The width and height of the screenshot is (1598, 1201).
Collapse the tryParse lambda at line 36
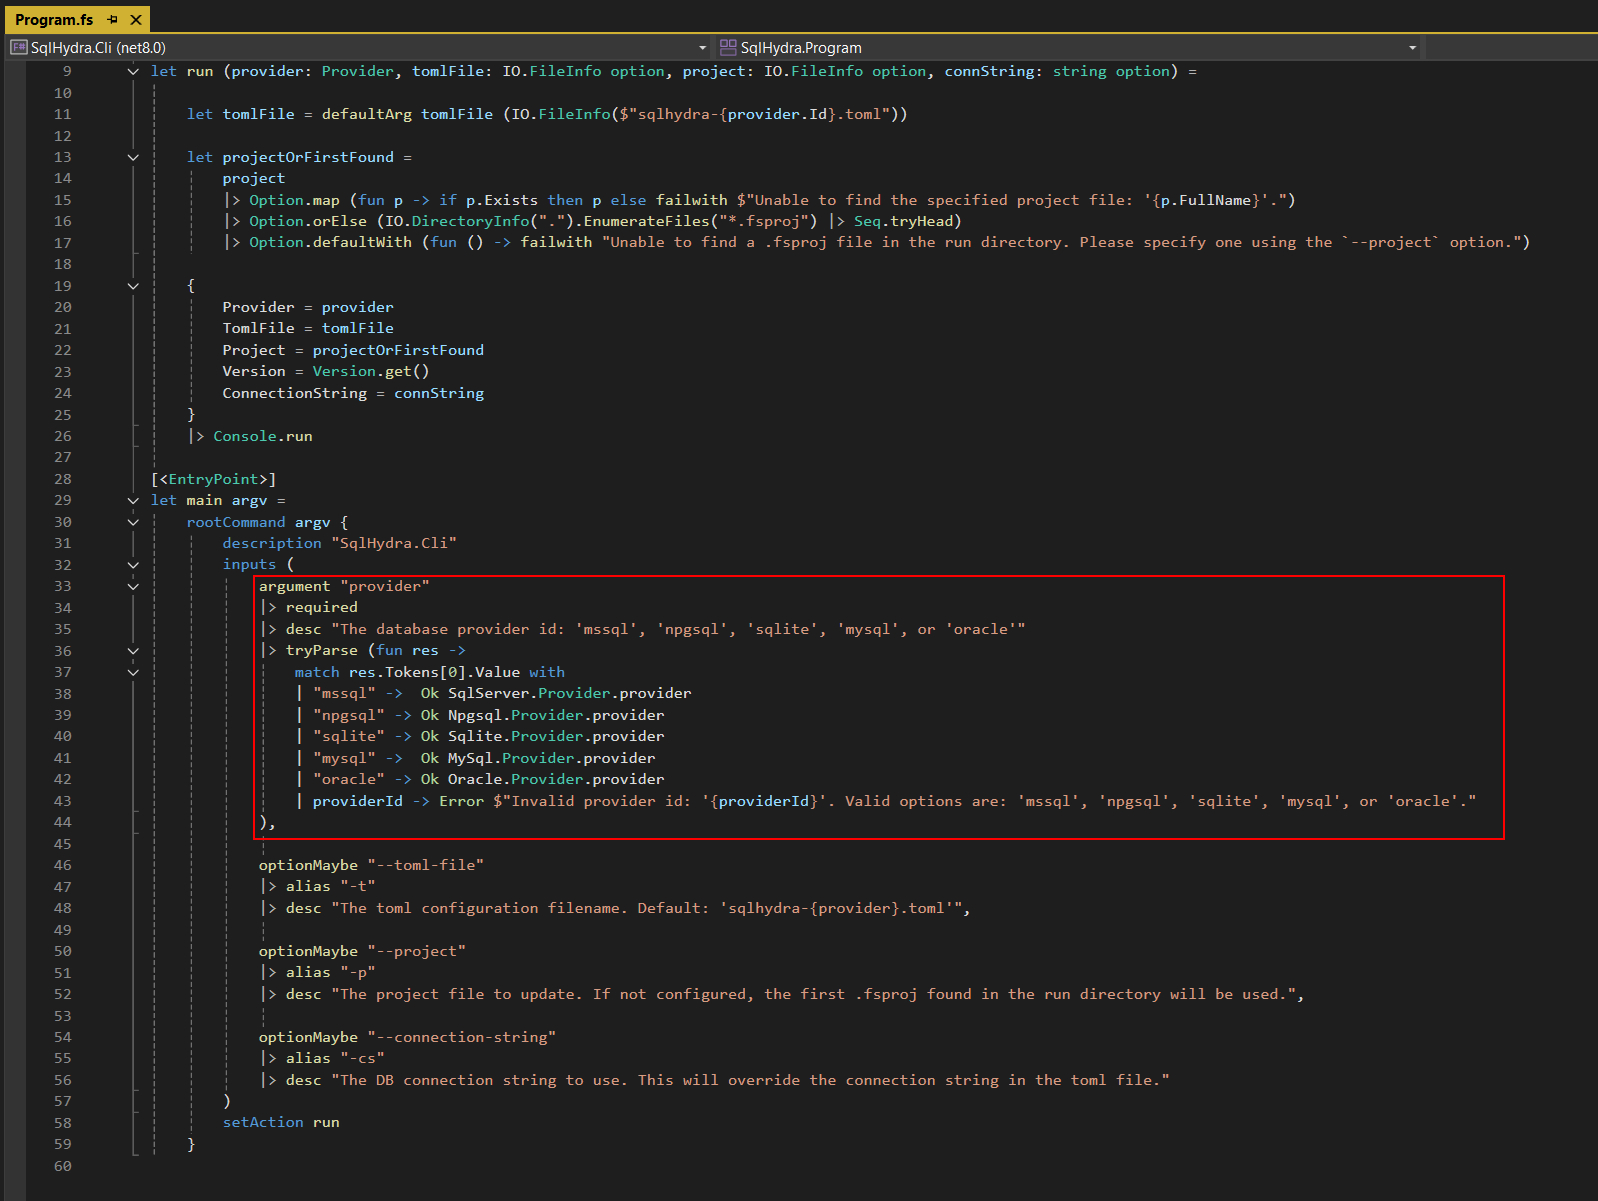[x=133, y=651]
